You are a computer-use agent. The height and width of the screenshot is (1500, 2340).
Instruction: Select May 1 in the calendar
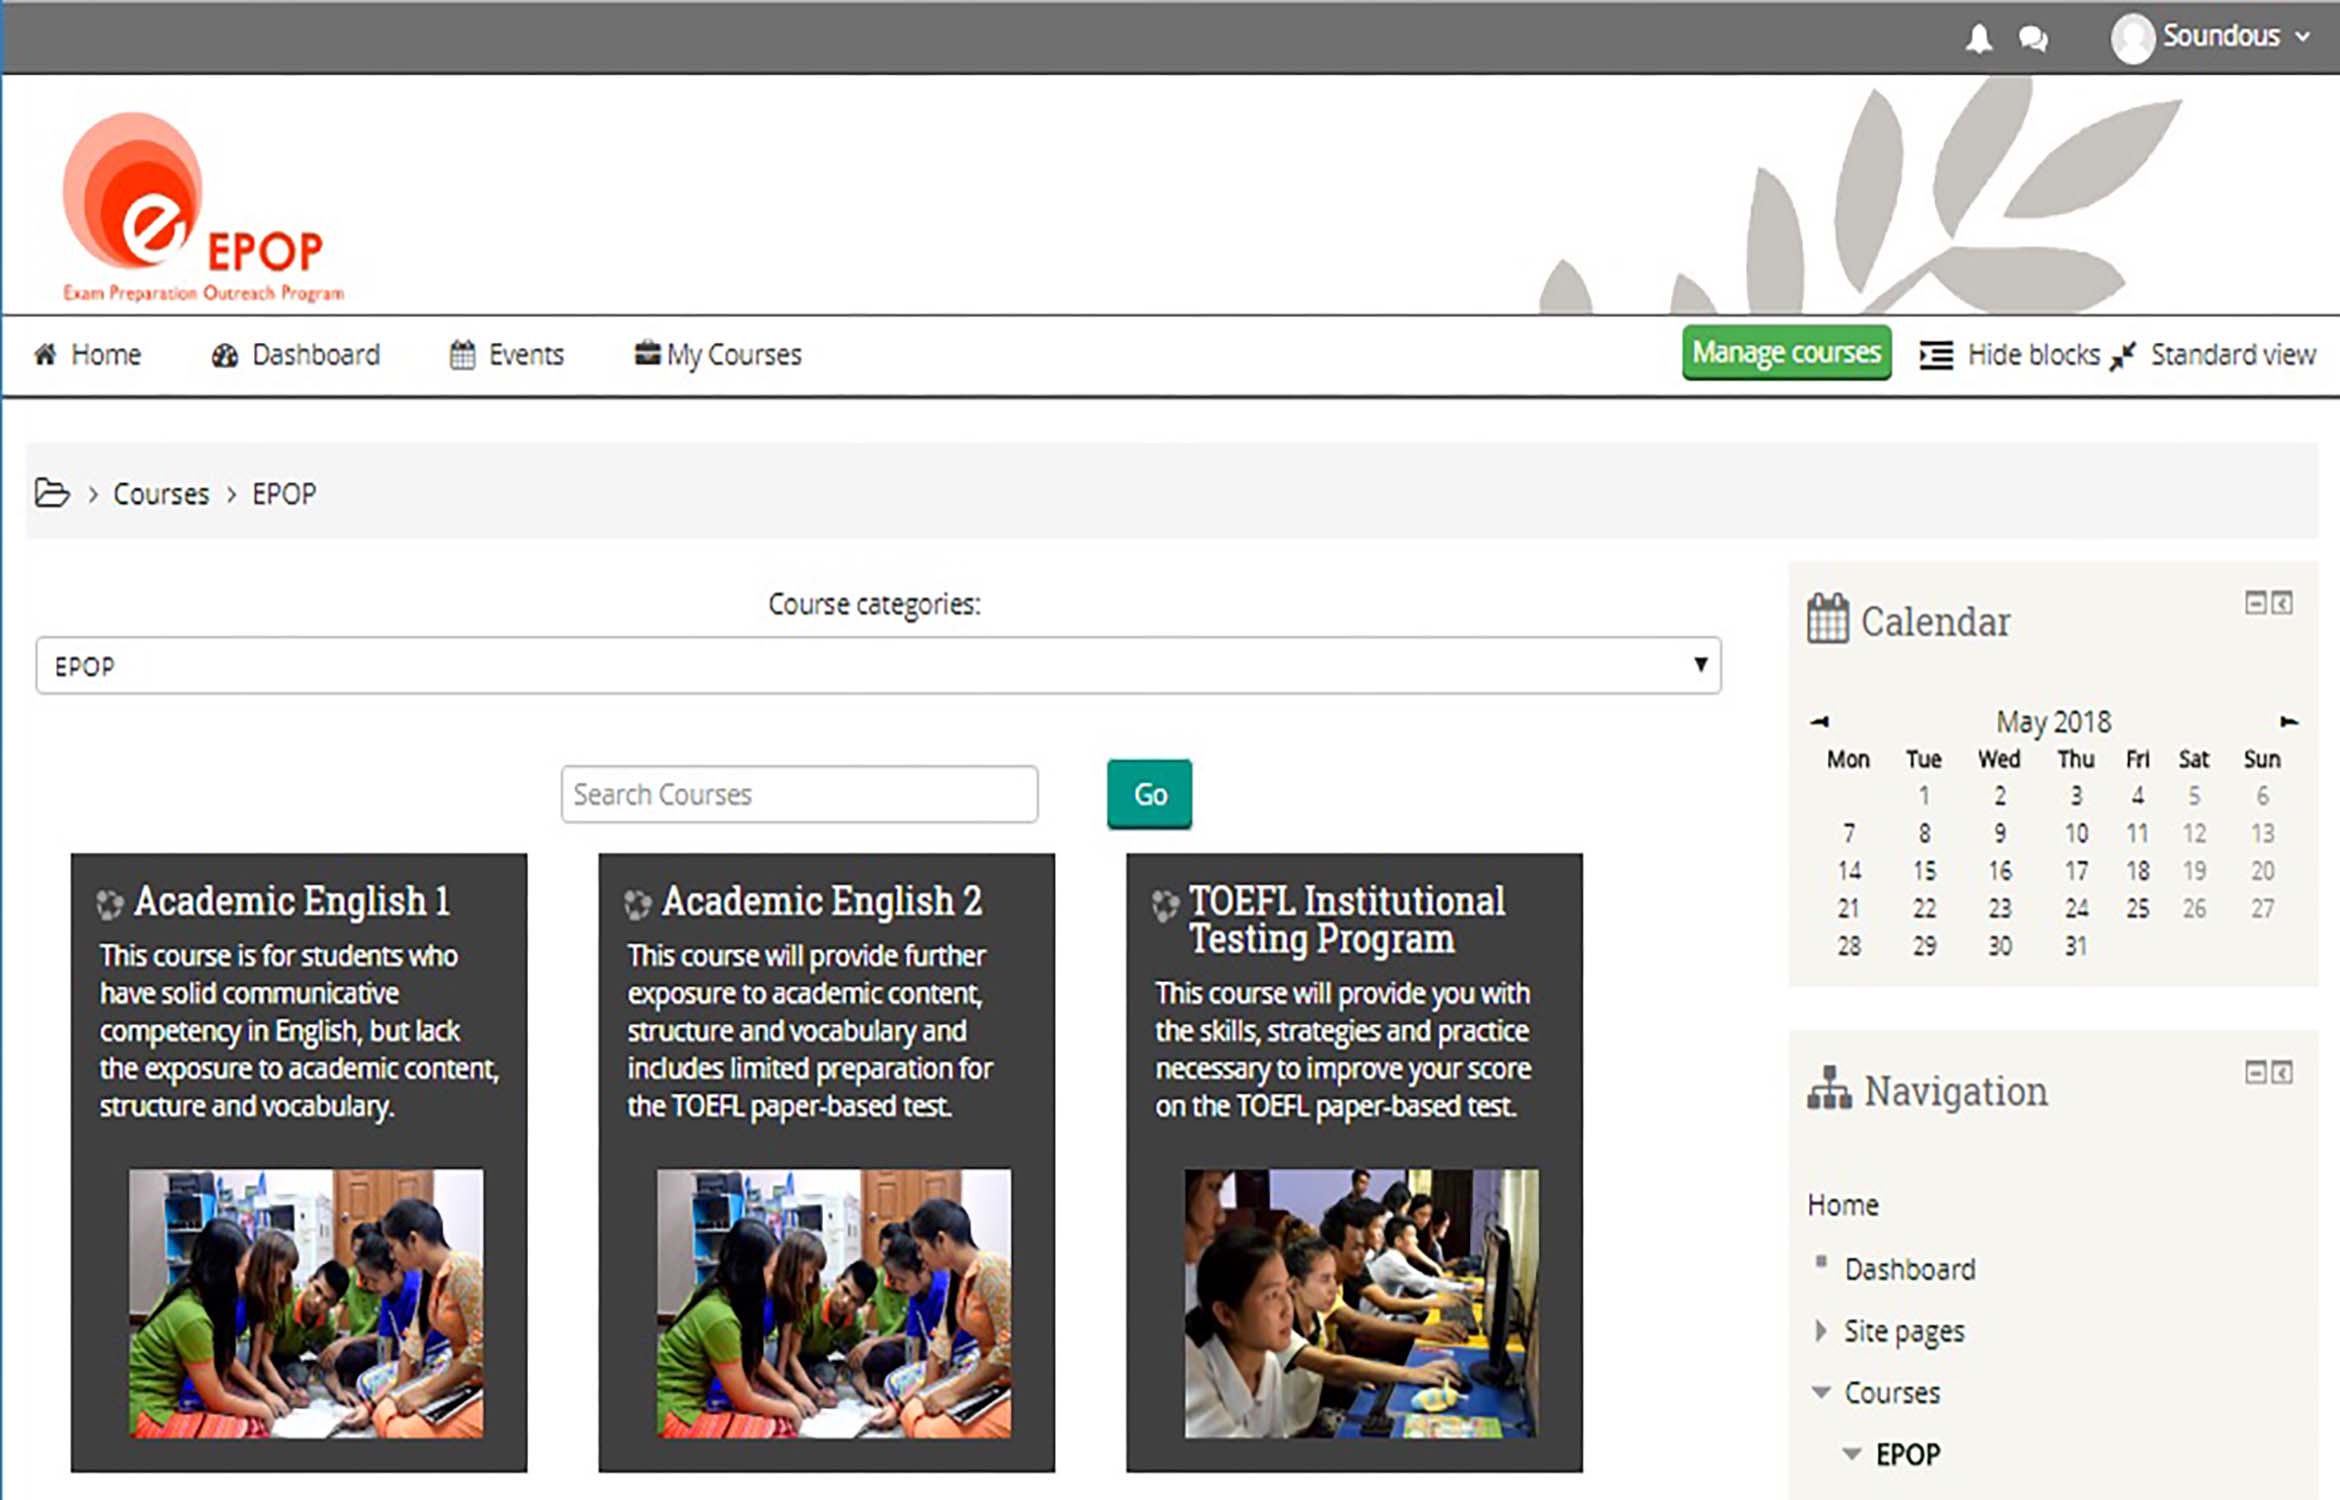point(1924,796)
